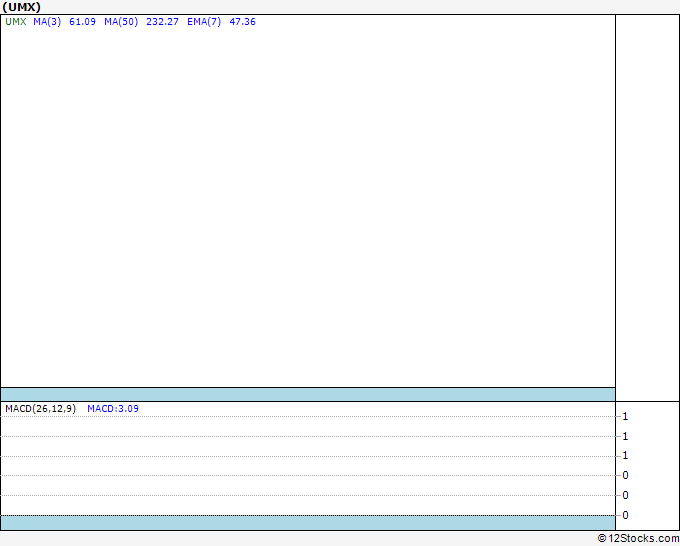Image resolution: width=680 pixels, height=546 pixels.
Task: Click the top MACD axis label 1
Action: point(625,416)
